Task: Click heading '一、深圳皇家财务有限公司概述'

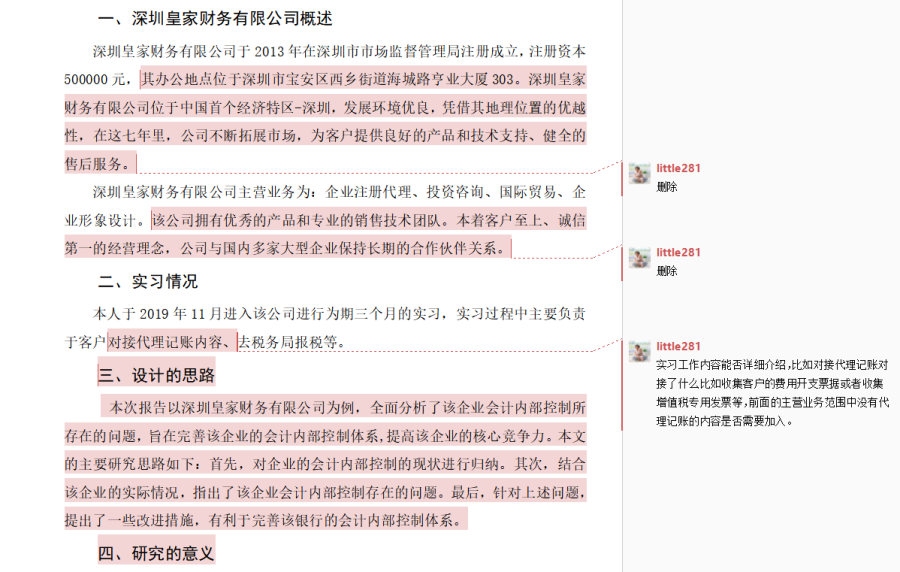Action: tap(215, 18)
